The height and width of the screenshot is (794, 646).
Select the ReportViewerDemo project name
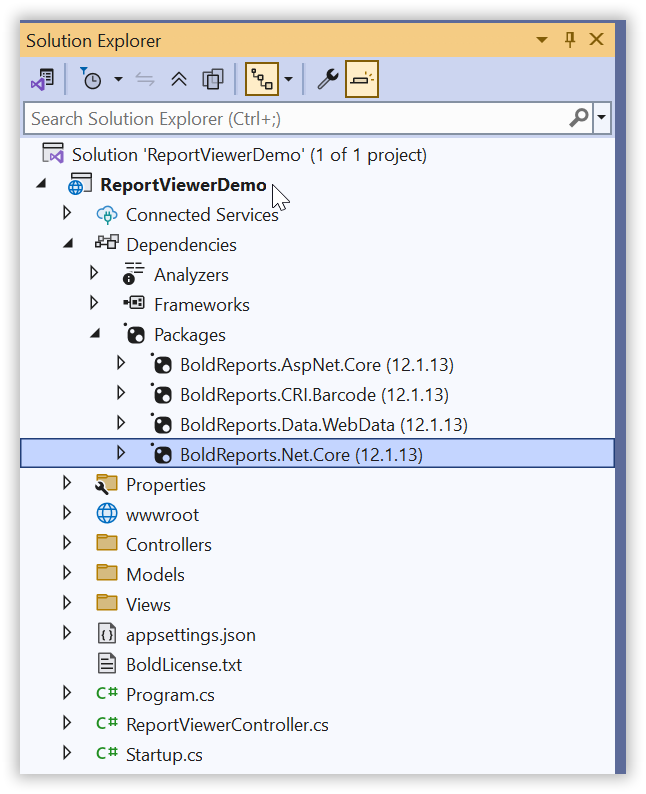point(183,185)
